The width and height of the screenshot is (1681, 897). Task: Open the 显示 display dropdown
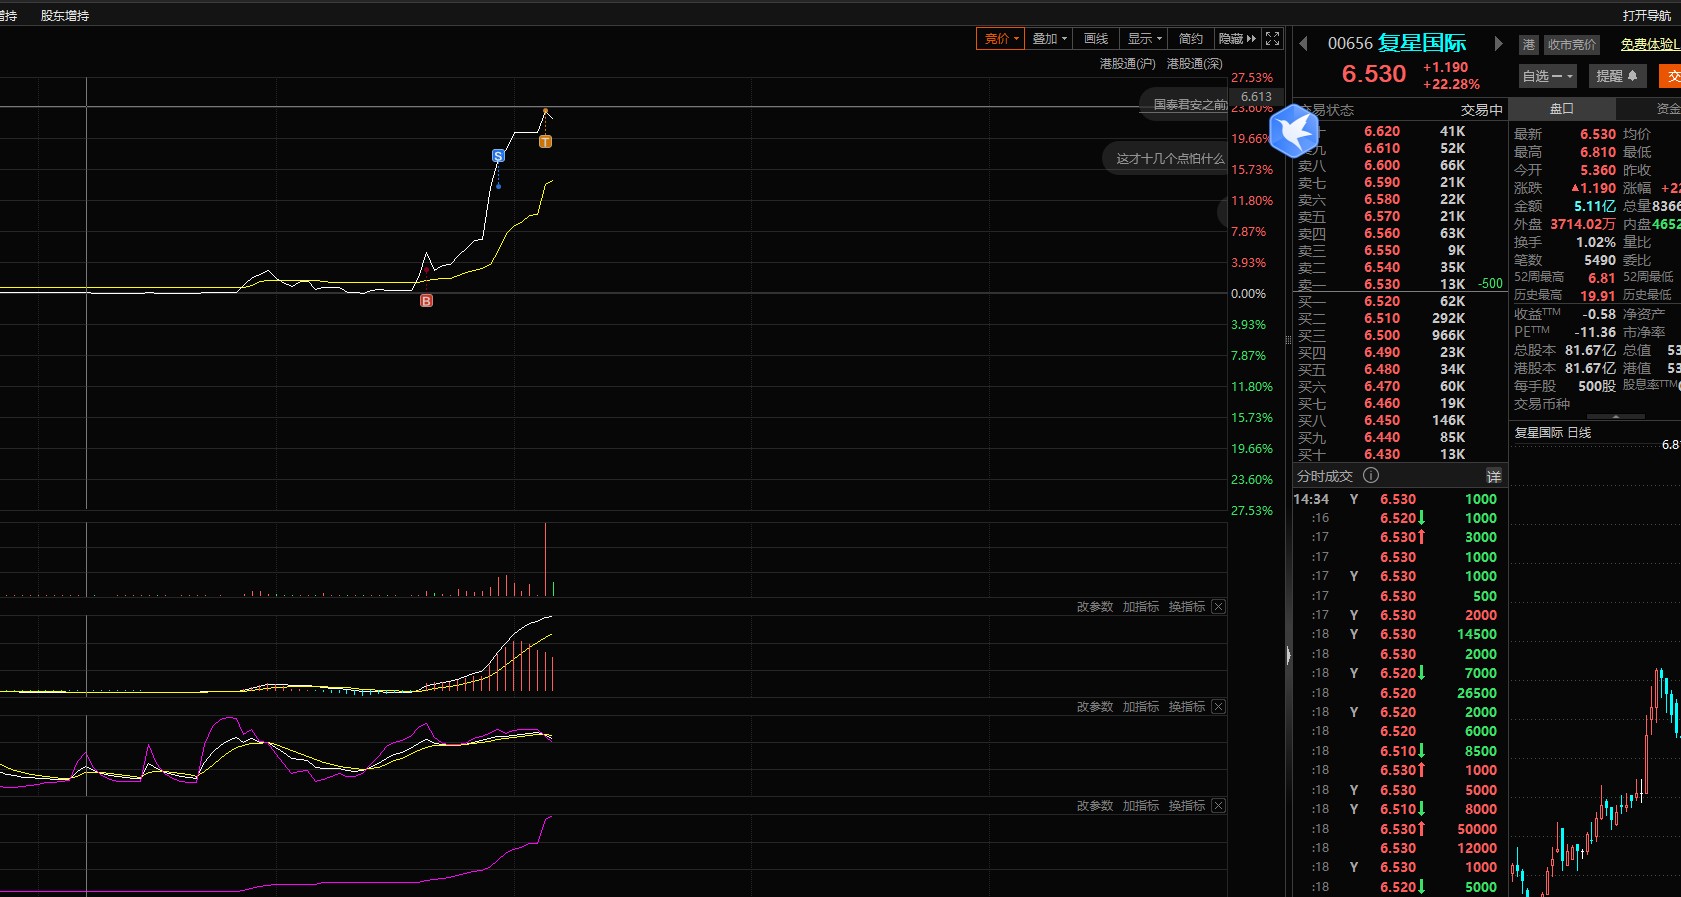coord(1144,39)
